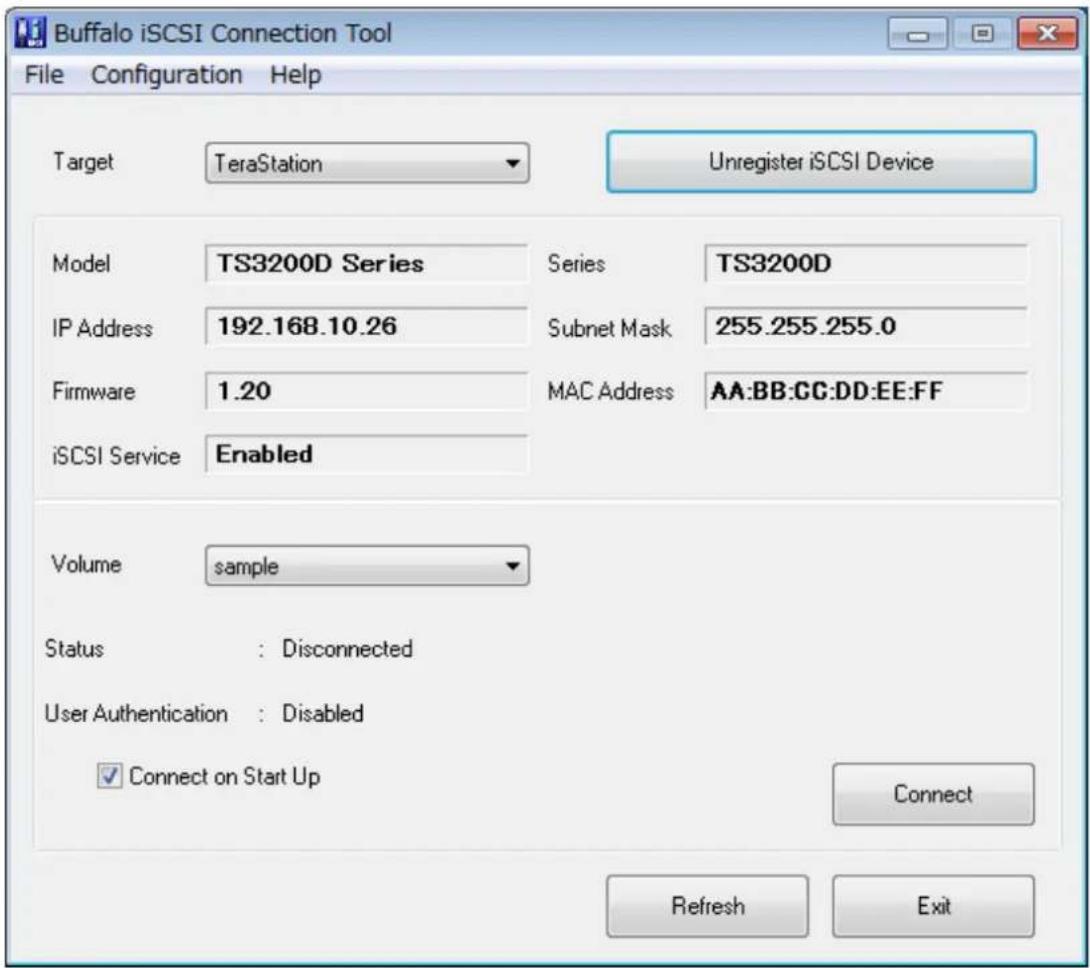Viewport: 1090px width, 968px height.
Task: Click the Refresh button
Action: 707,906
